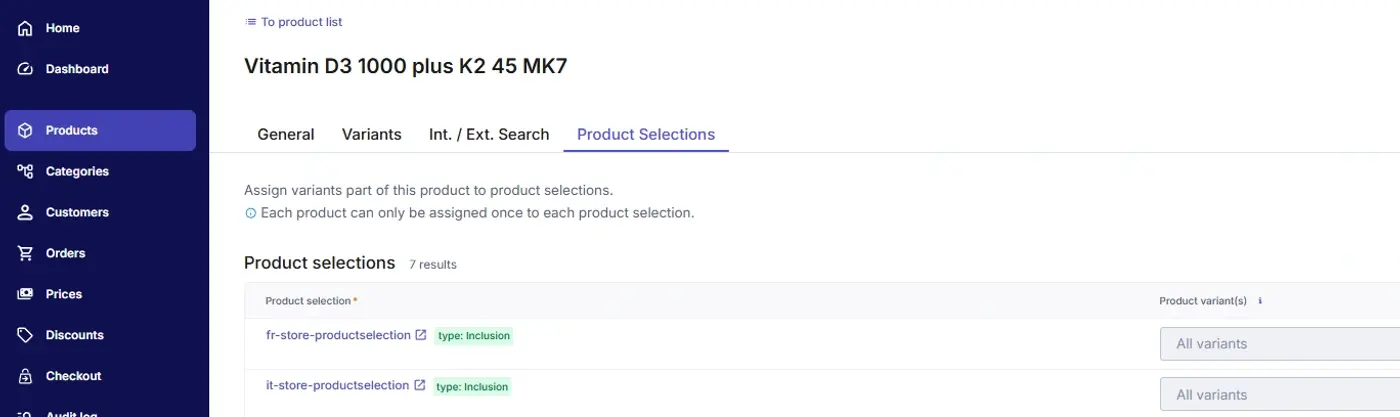Click the Checkout lock-bag icon
Image resolution: width=1400 pixels, height=417 pixels.
26,376
